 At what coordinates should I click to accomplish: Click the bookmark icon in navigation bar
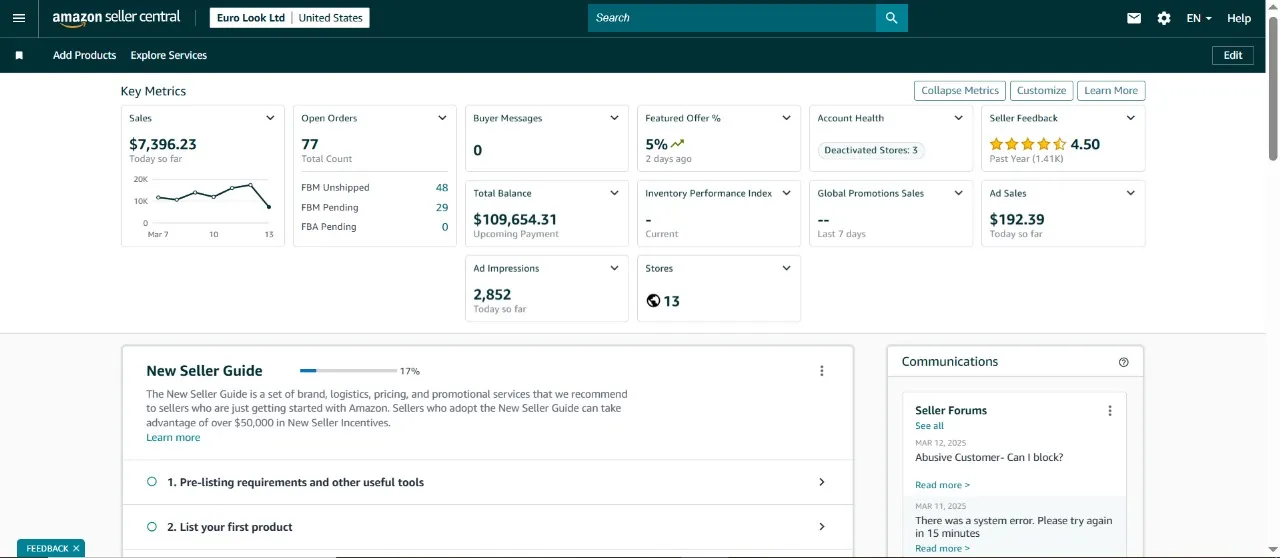pos(19,55)
